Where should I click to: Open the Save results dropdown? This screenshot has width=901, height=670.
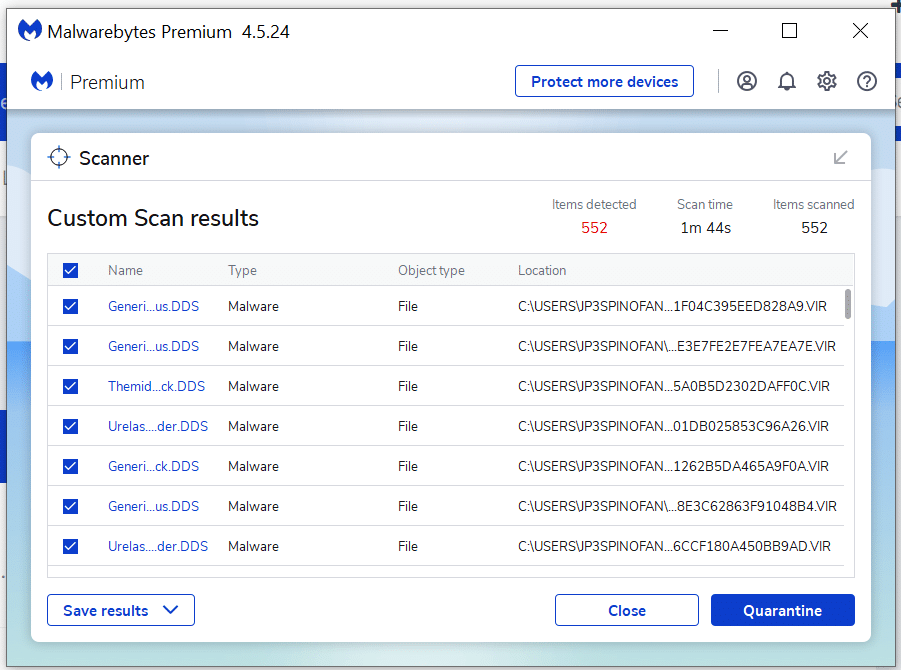[121, 610]
